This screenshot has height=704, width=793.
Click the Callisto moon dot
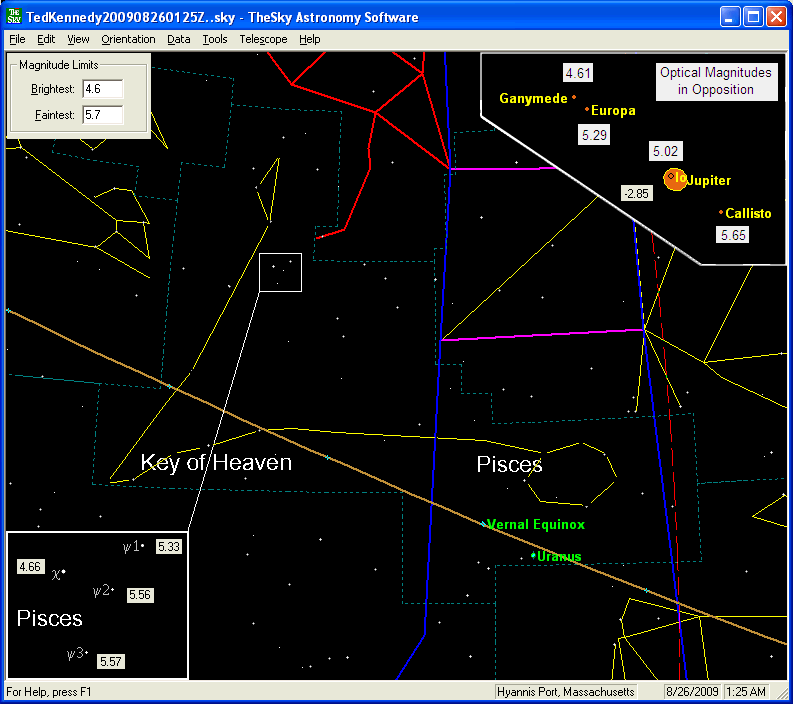(721, 213)
